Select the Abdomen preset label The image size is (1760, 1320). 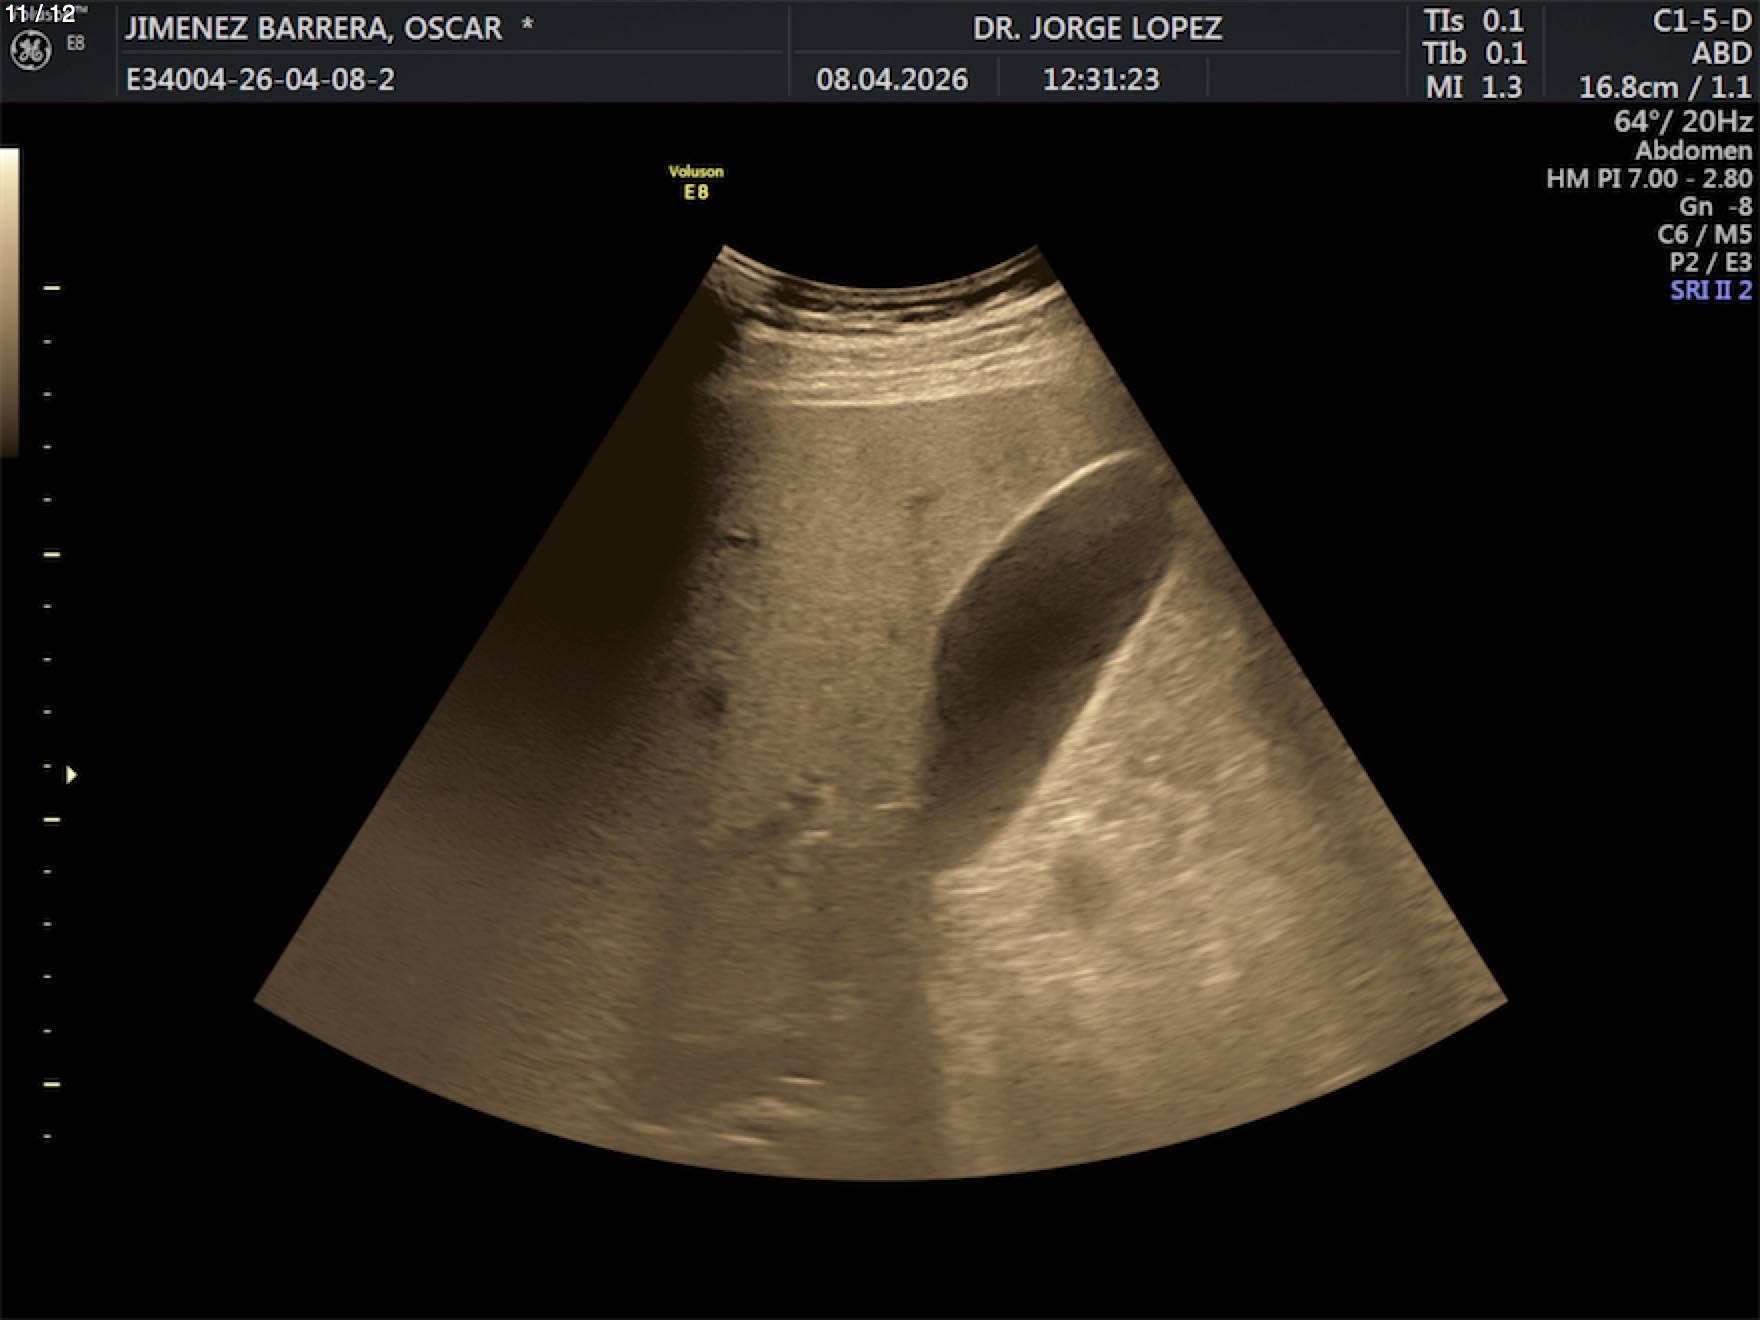click(x=1693, y=150)
